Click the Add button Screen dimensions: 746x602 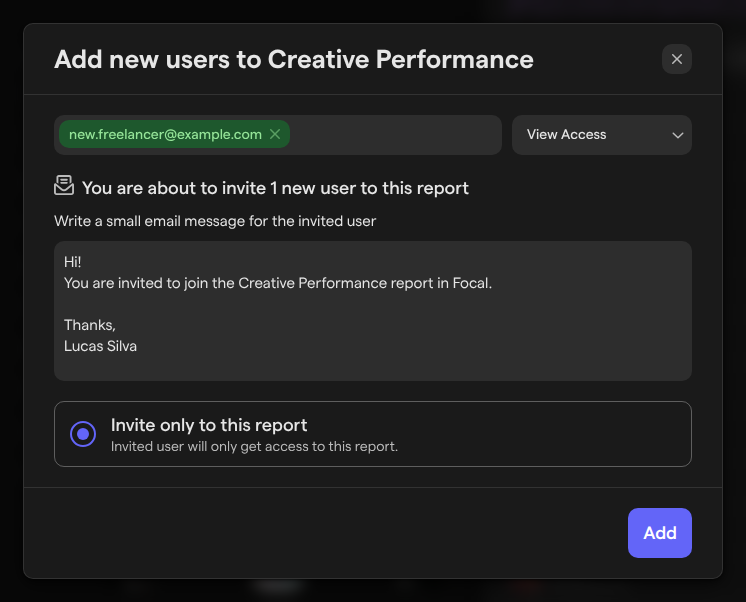click(659, 533)
